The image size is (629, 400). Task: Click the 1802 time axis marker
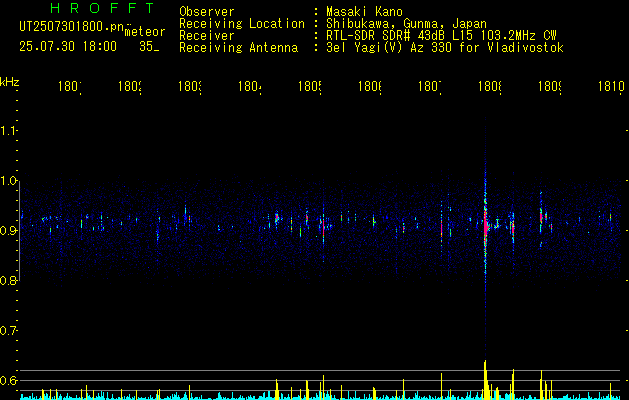tap(130, 86)
